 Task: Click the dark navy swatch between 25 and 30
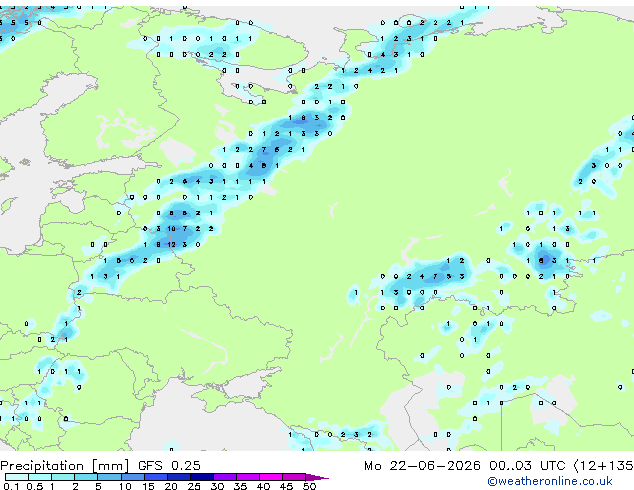201,477
